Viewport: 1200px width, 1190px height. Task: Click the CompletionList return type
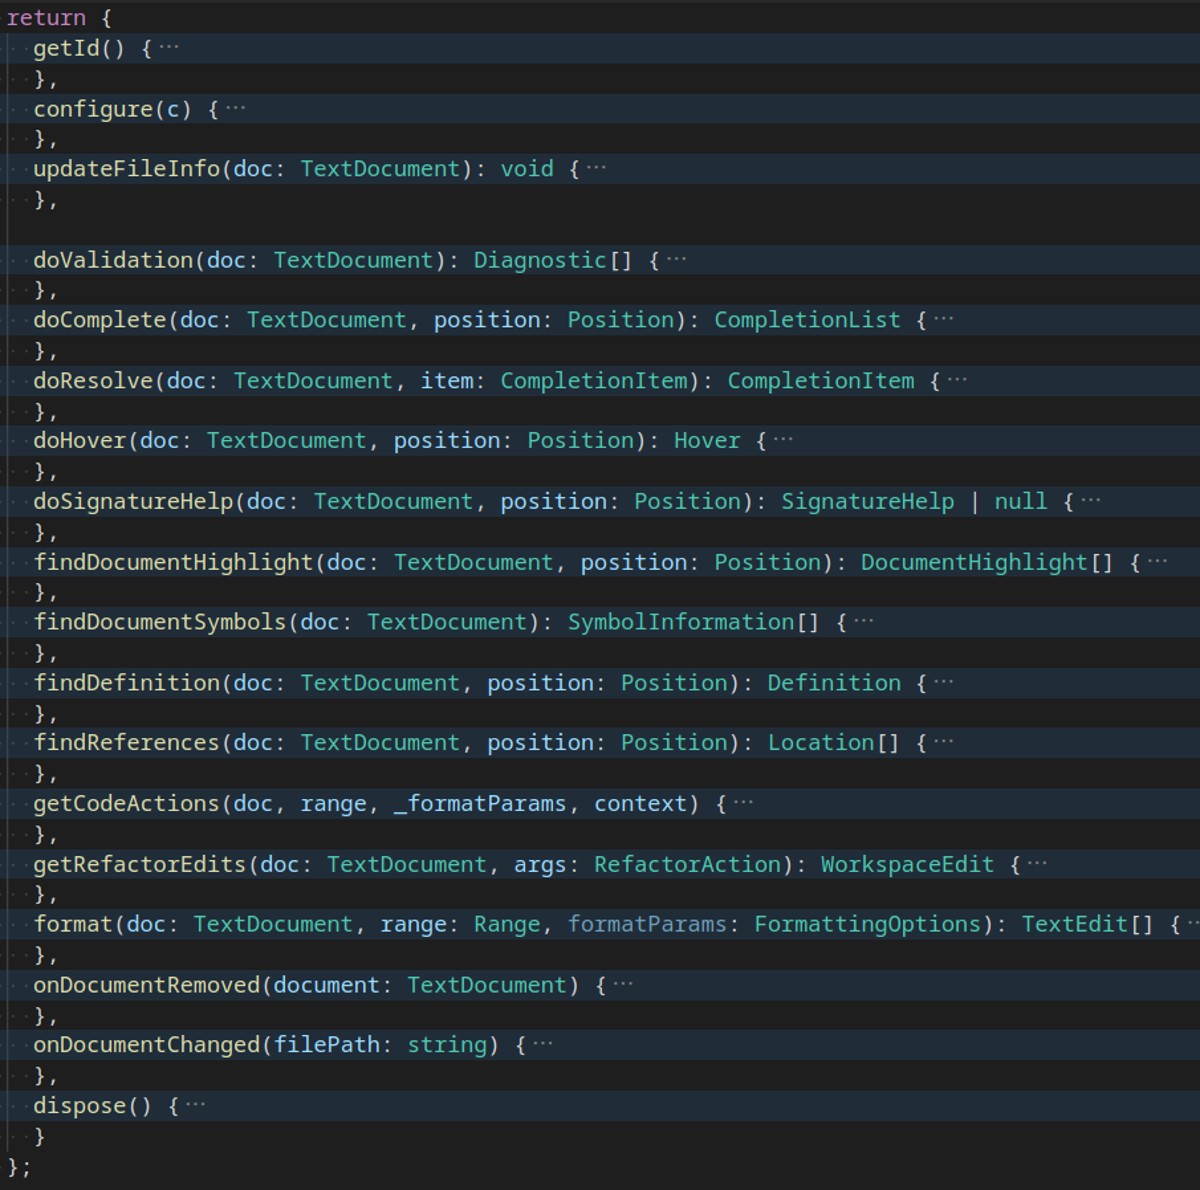tap(807, 320)
